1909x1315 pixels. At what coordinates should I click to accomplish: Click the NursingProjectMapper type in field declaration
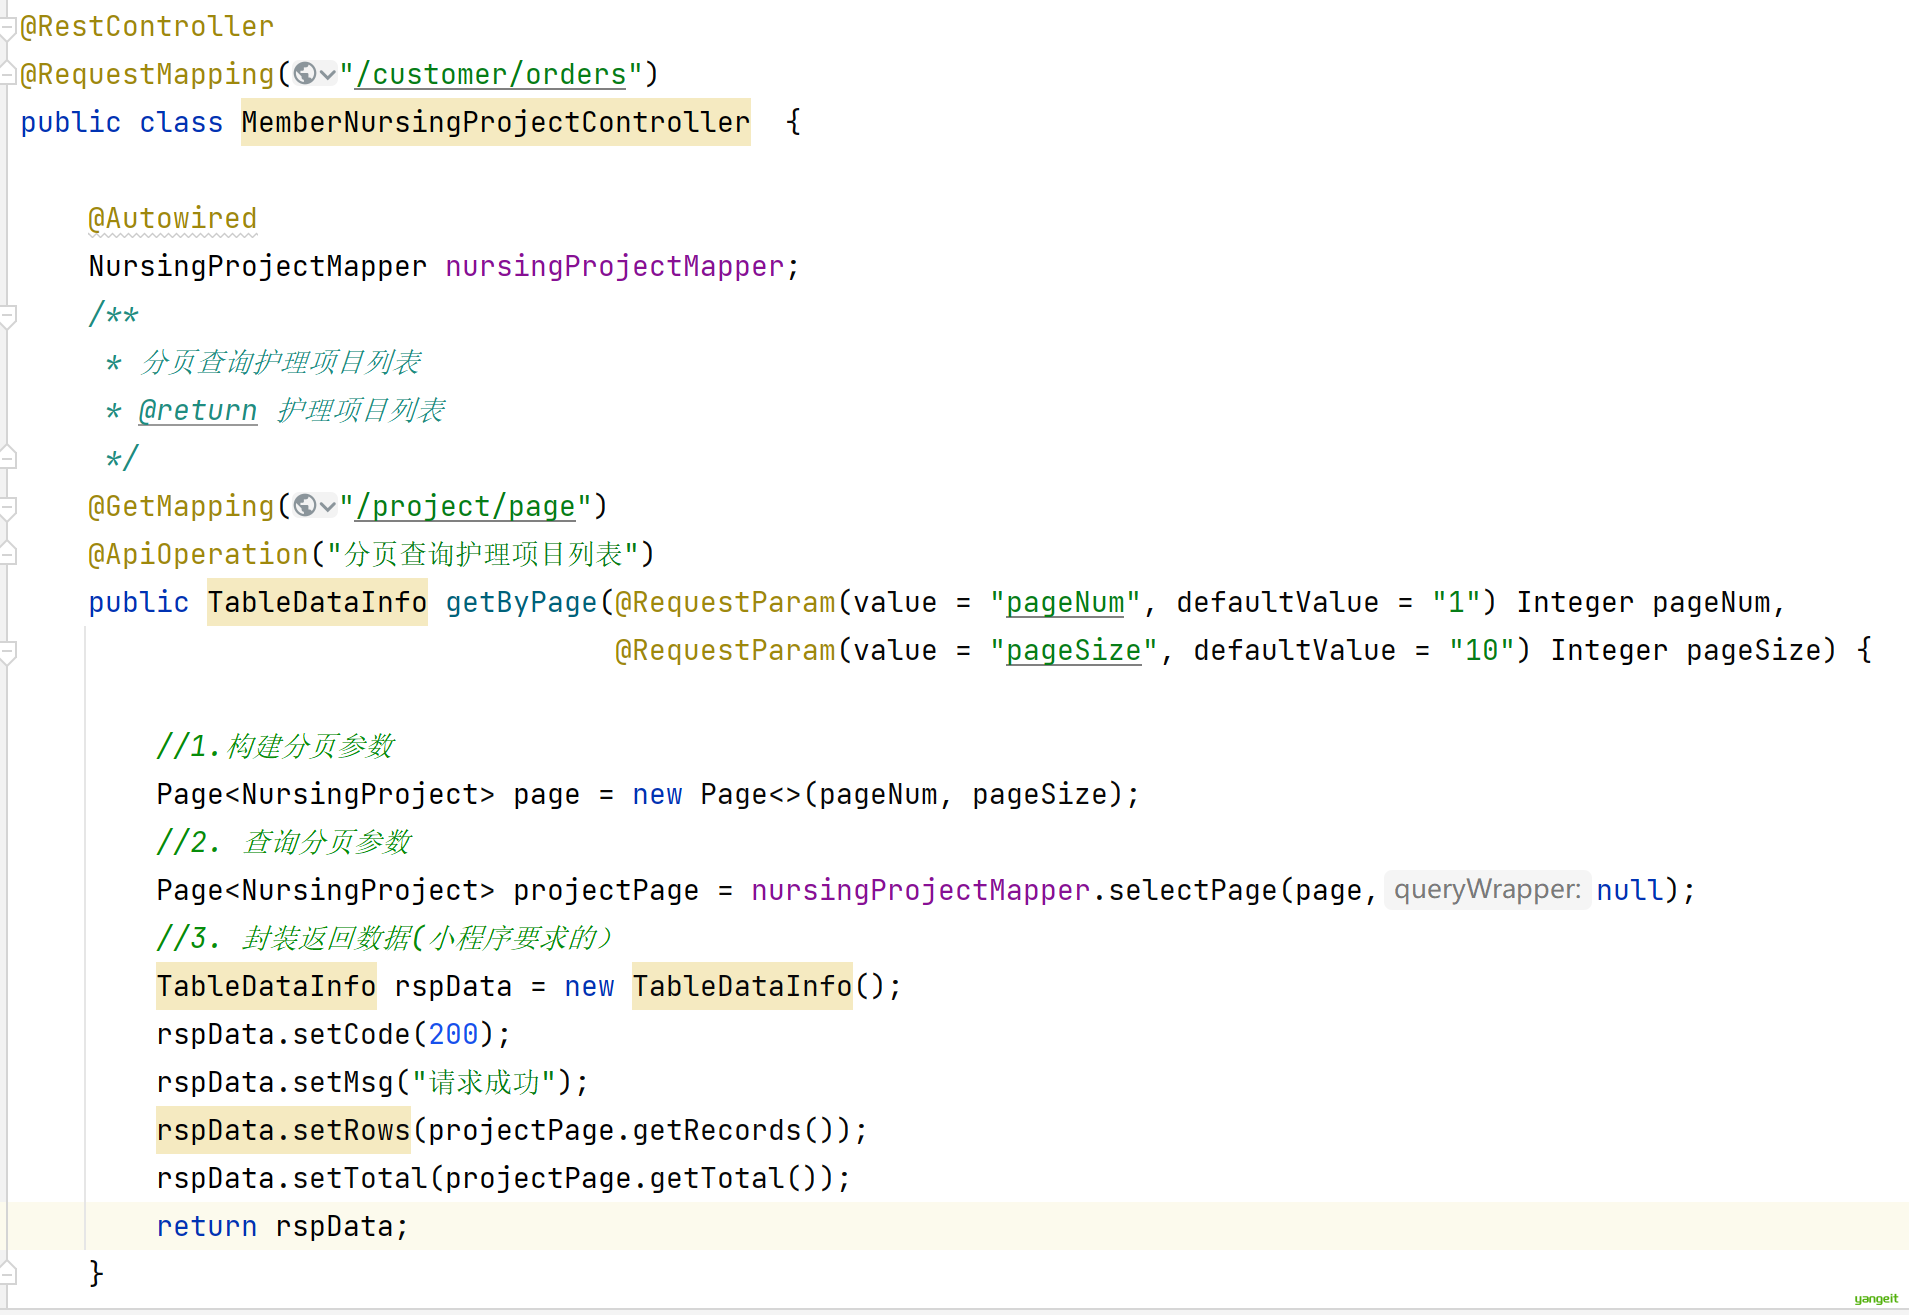pyautogui.click(x=258, y=266)
